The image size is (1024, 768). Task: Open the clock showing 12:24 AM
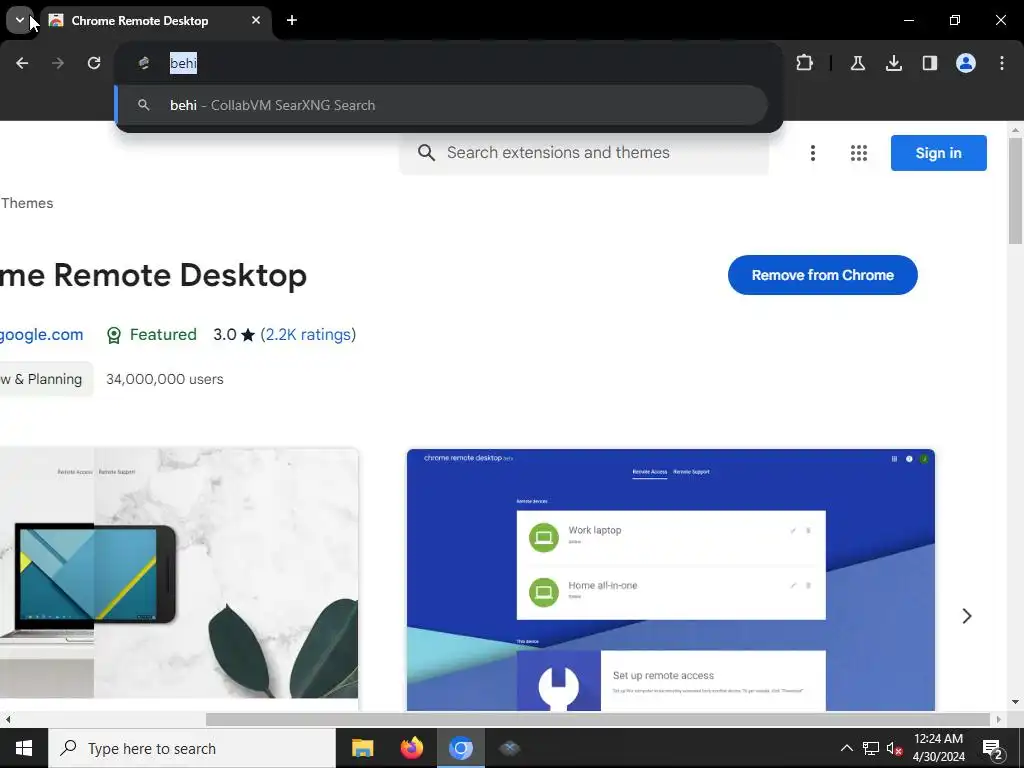pyautogui.click(x=938, y=748)
